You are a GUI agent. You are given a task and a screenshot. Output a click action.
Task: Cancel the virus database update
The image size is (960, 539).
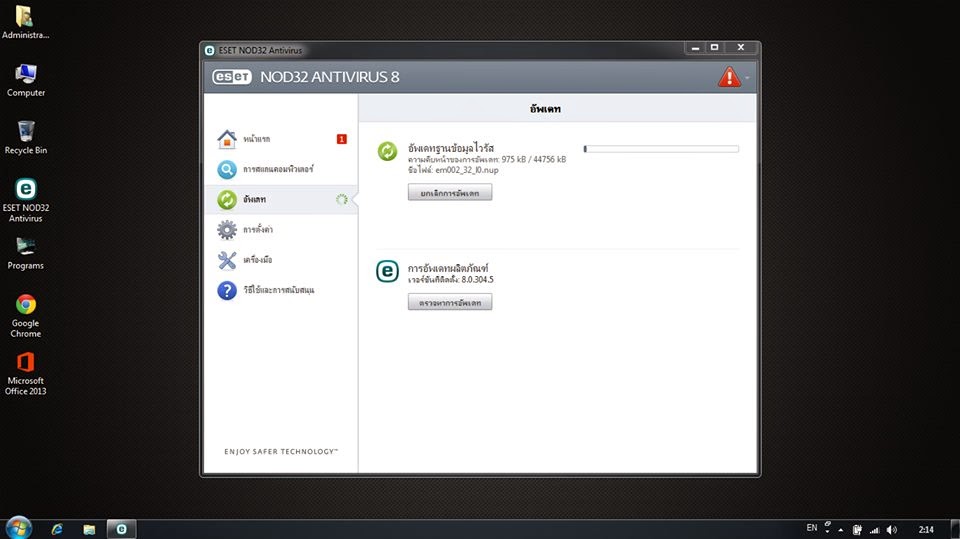(450, 192)
